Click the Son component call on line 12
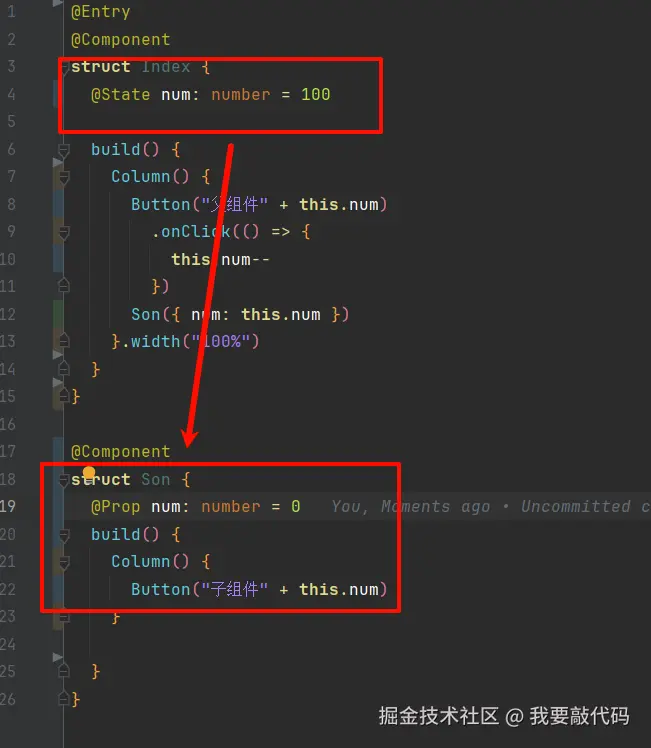Screen dimensions: 651x748 pyautogui.click(x=145, y=314)
